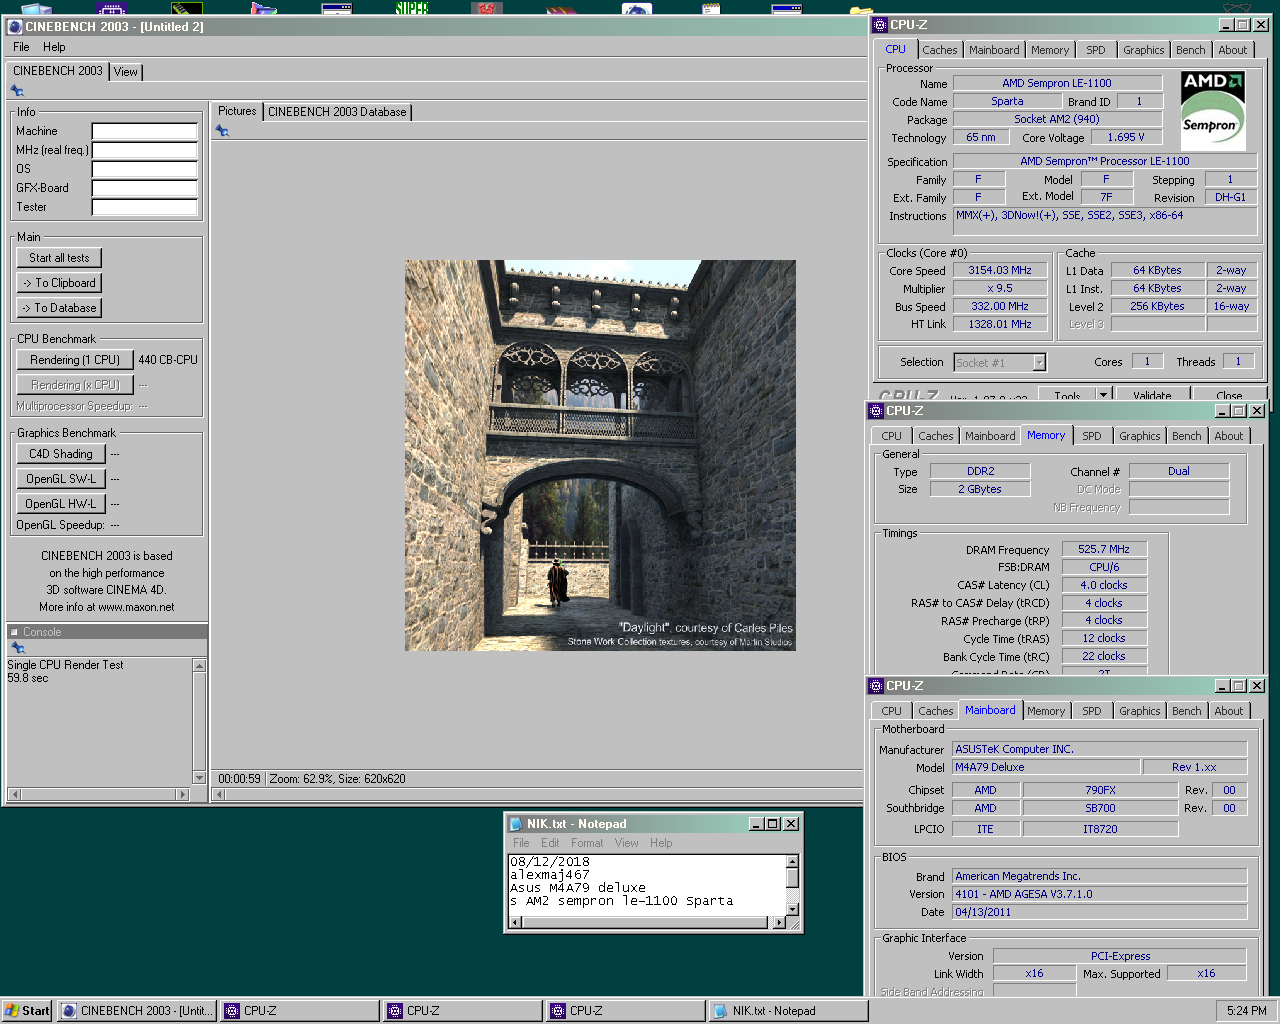Viewport: 1280px width, 1024px height.
Task: Click the title icon of the CPU-Z window showing the Memory tab
Action: coord(876,411)
